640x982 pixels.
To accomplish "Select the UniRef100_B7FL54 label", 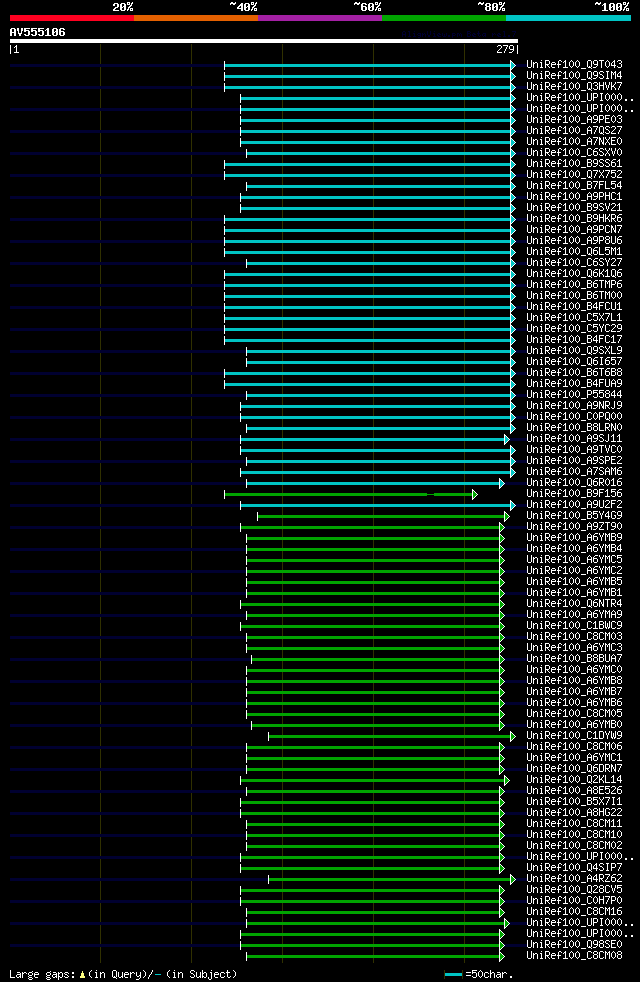I will 574,186.
